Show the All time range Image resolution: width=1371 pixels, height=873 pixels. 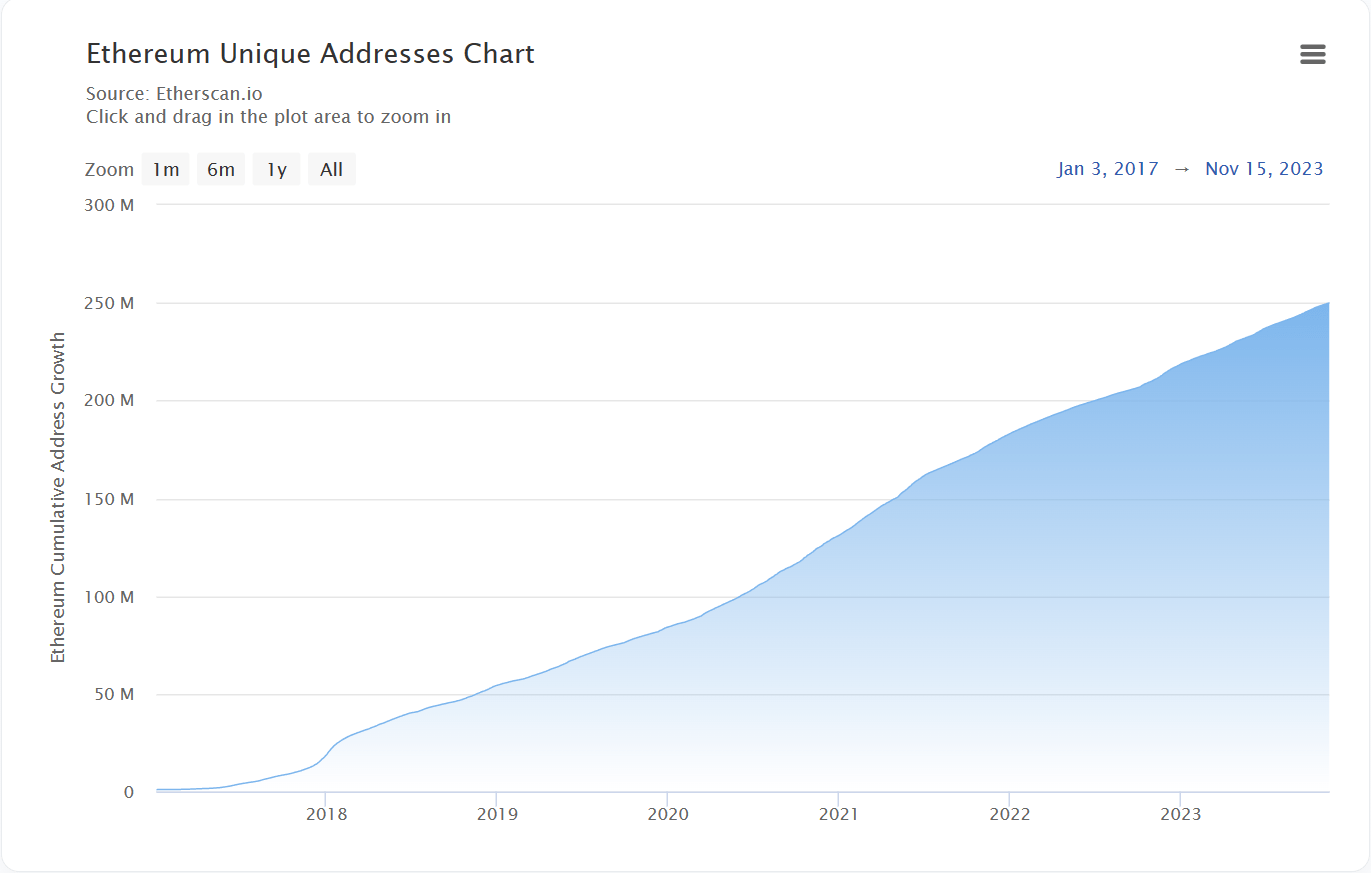coord(332,170)
